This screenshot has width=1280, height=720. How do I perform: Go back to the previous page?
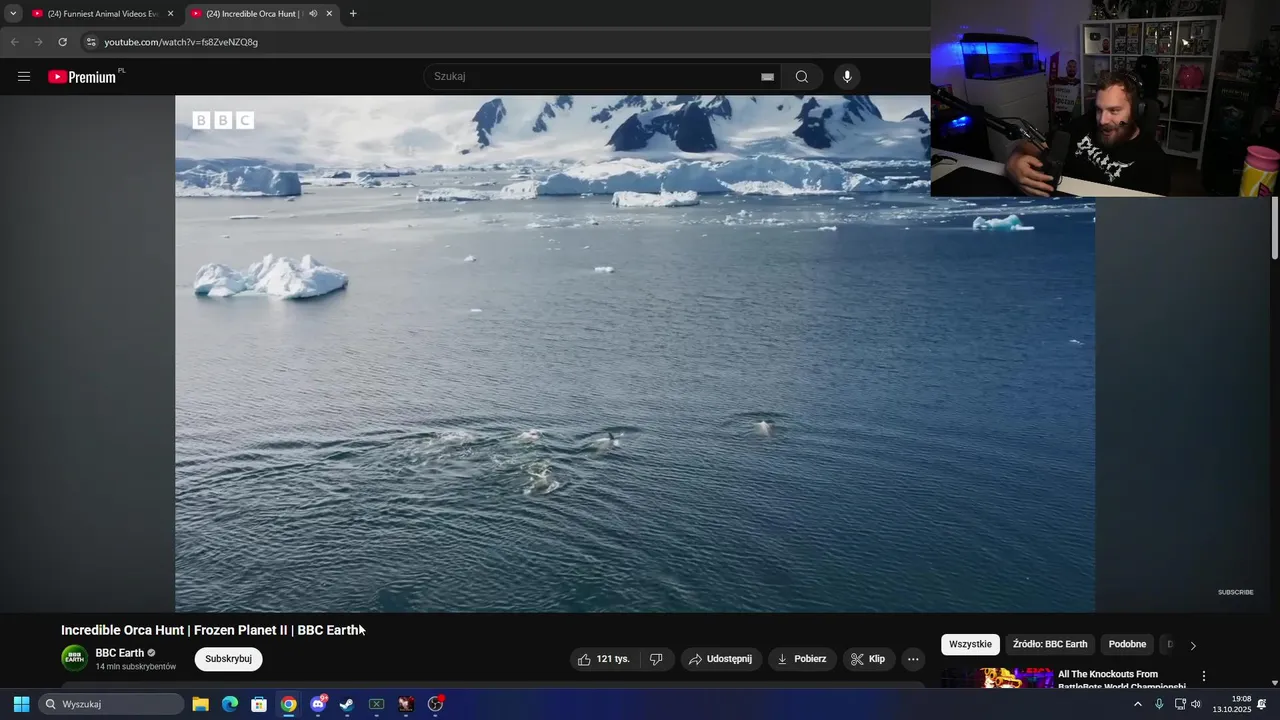14,42
